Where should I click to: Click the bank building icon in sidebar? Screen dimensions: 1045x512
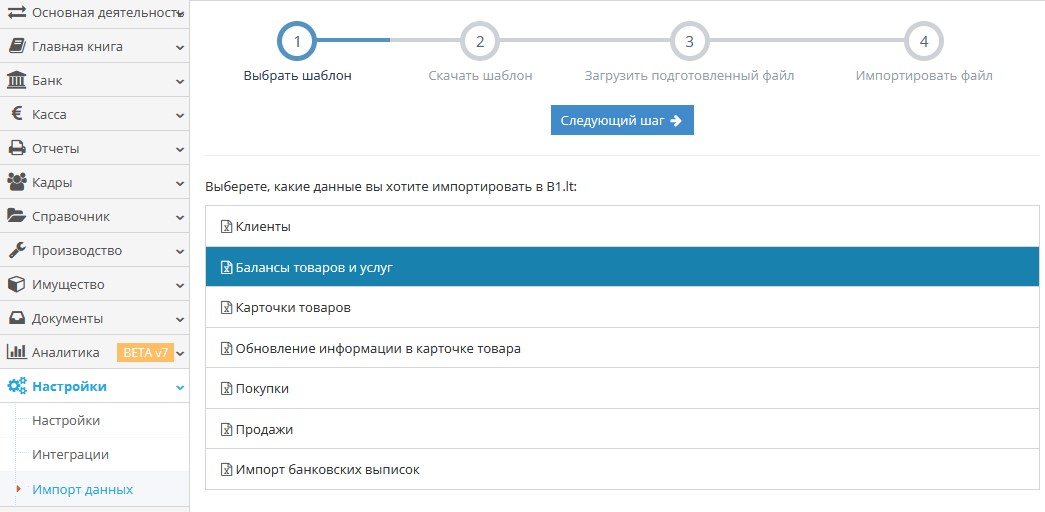point(16,80)
